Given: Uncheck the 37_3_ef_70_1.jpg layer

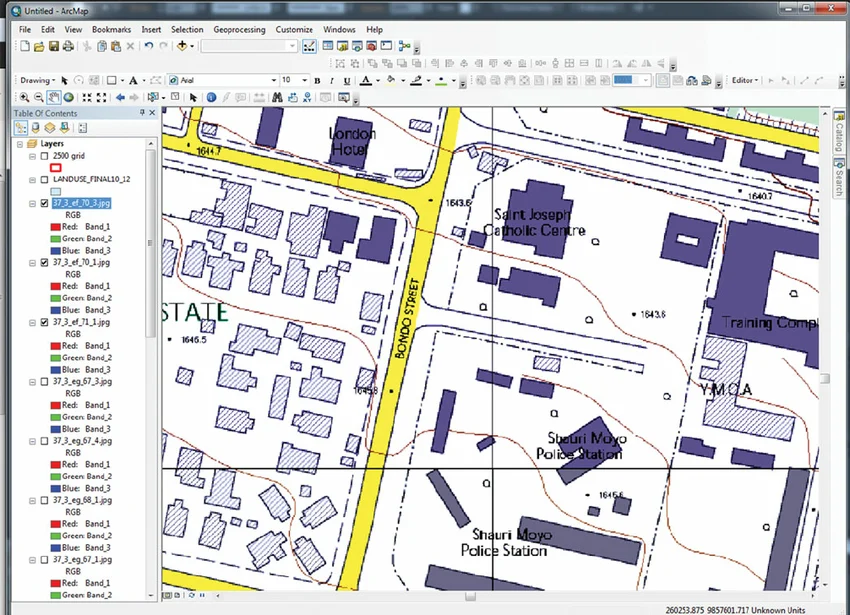Looking at the screenshot, I should pyautogui.click(x=44, y=262).
